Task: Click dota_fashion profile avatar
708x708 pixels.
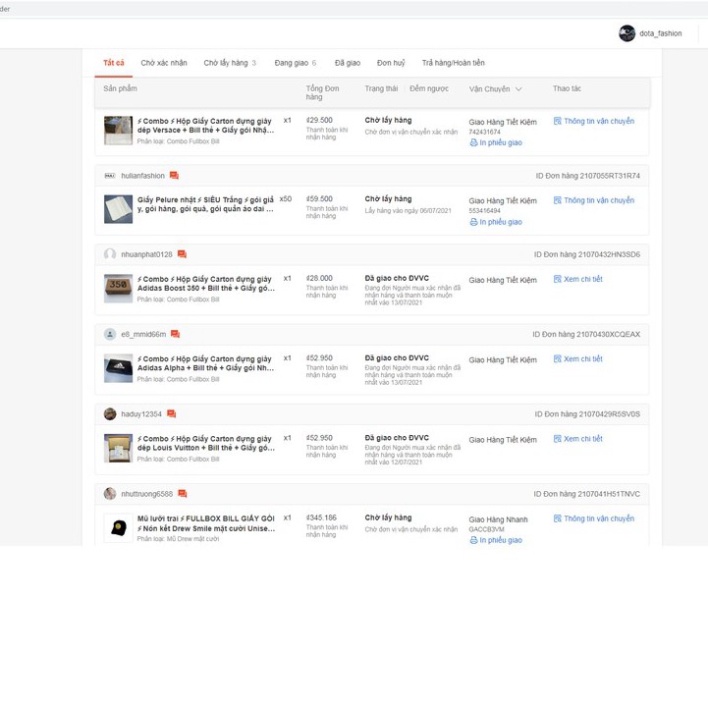Action: (627, 33)
